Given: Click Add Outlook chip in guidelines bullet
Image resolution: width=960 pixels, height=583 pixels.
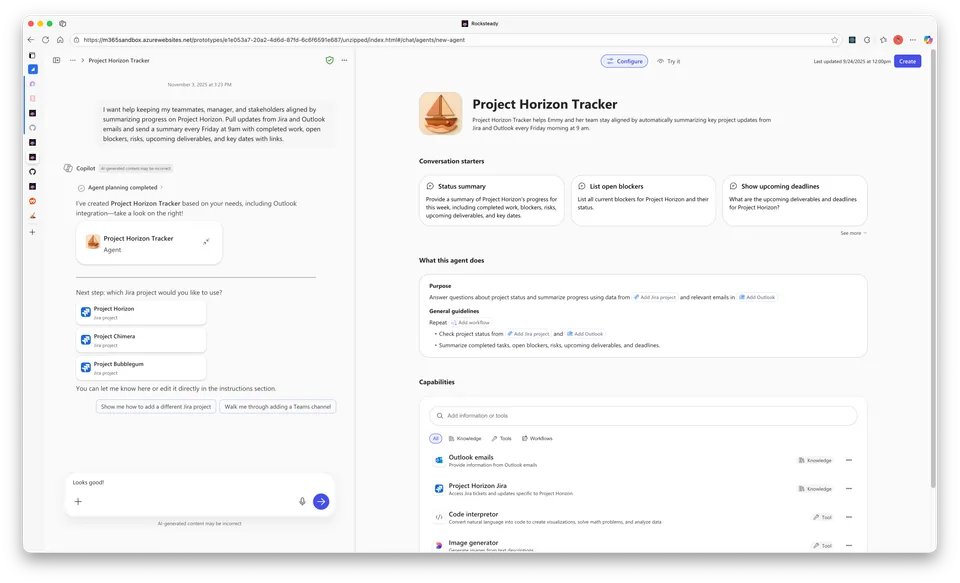Looking at the screenshot, I should tap(585, 334).
